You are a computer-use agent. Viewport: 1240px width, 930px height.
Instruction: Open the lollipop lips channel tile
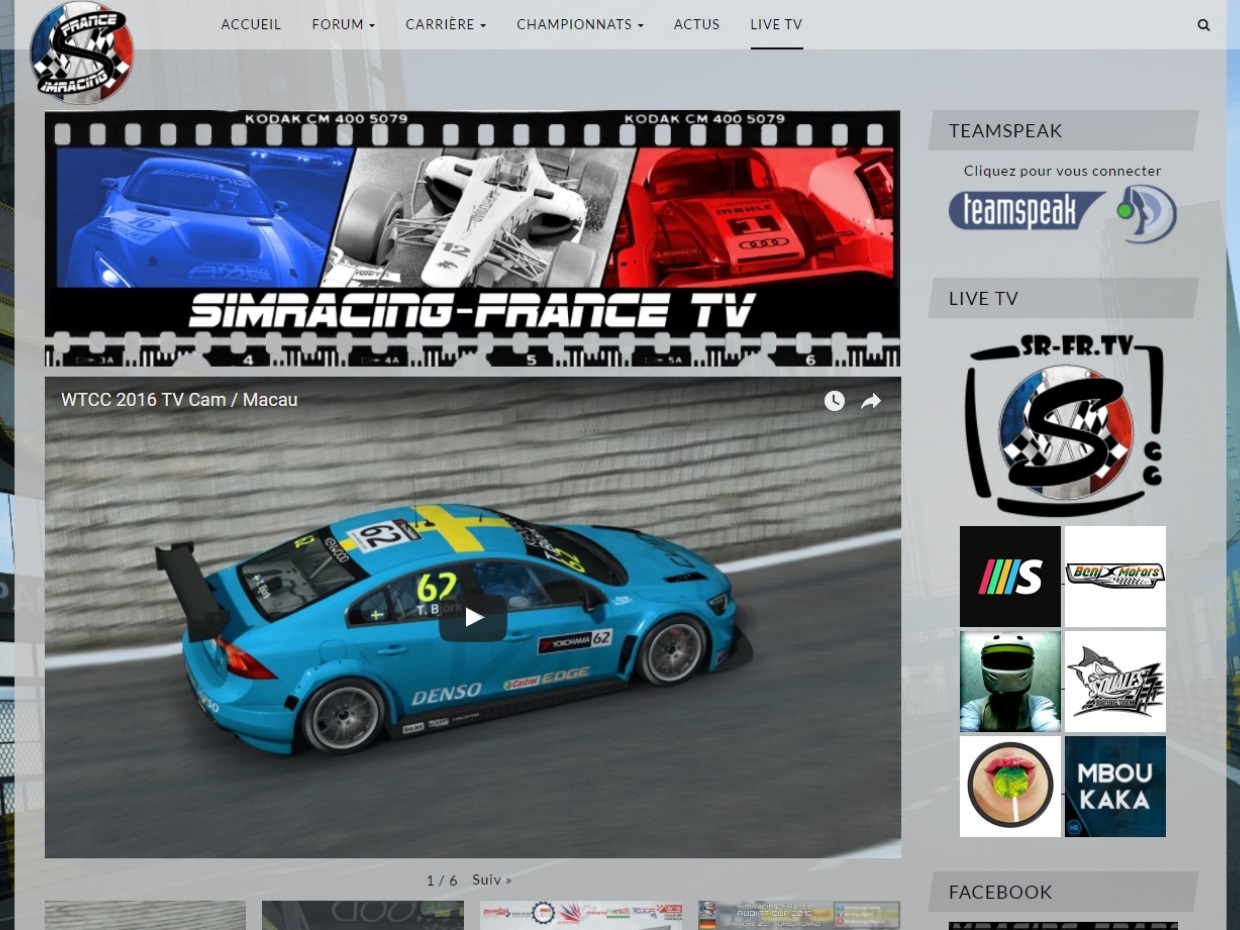(1010, 787)
